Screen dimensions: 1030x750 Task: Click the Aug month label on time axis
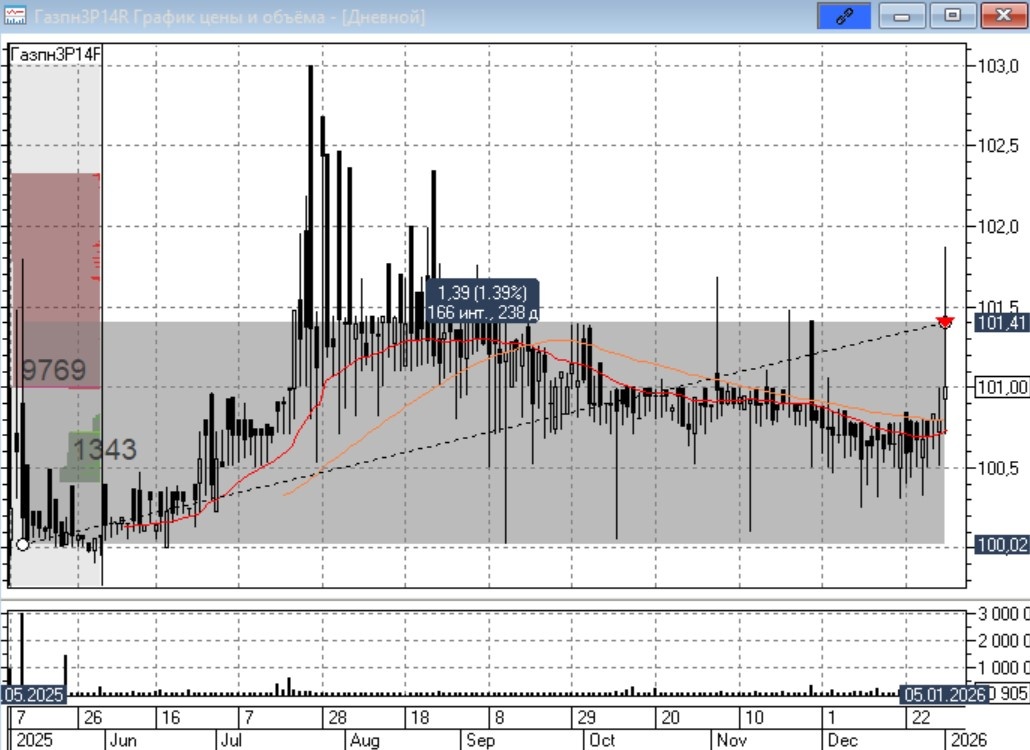365,740
